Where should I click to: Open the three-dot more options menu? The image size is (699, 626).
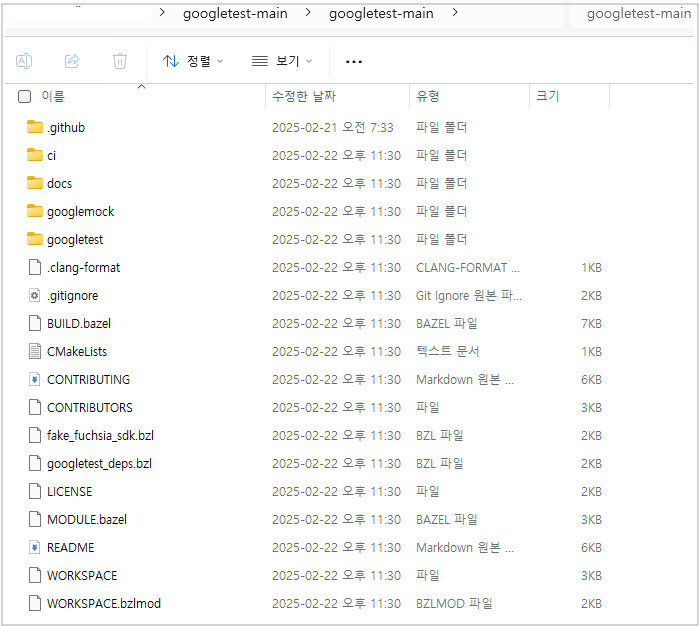[x=354, y=62]
